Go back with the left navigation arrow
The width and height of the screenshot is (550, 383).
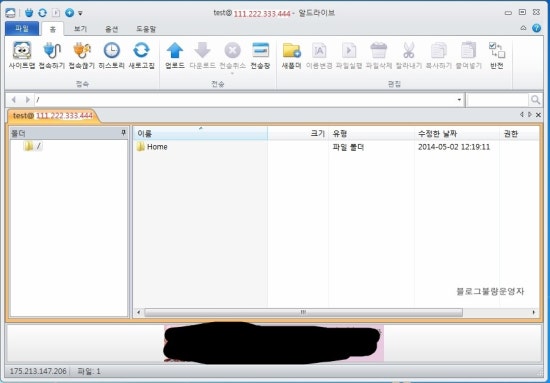click(14, 100)
